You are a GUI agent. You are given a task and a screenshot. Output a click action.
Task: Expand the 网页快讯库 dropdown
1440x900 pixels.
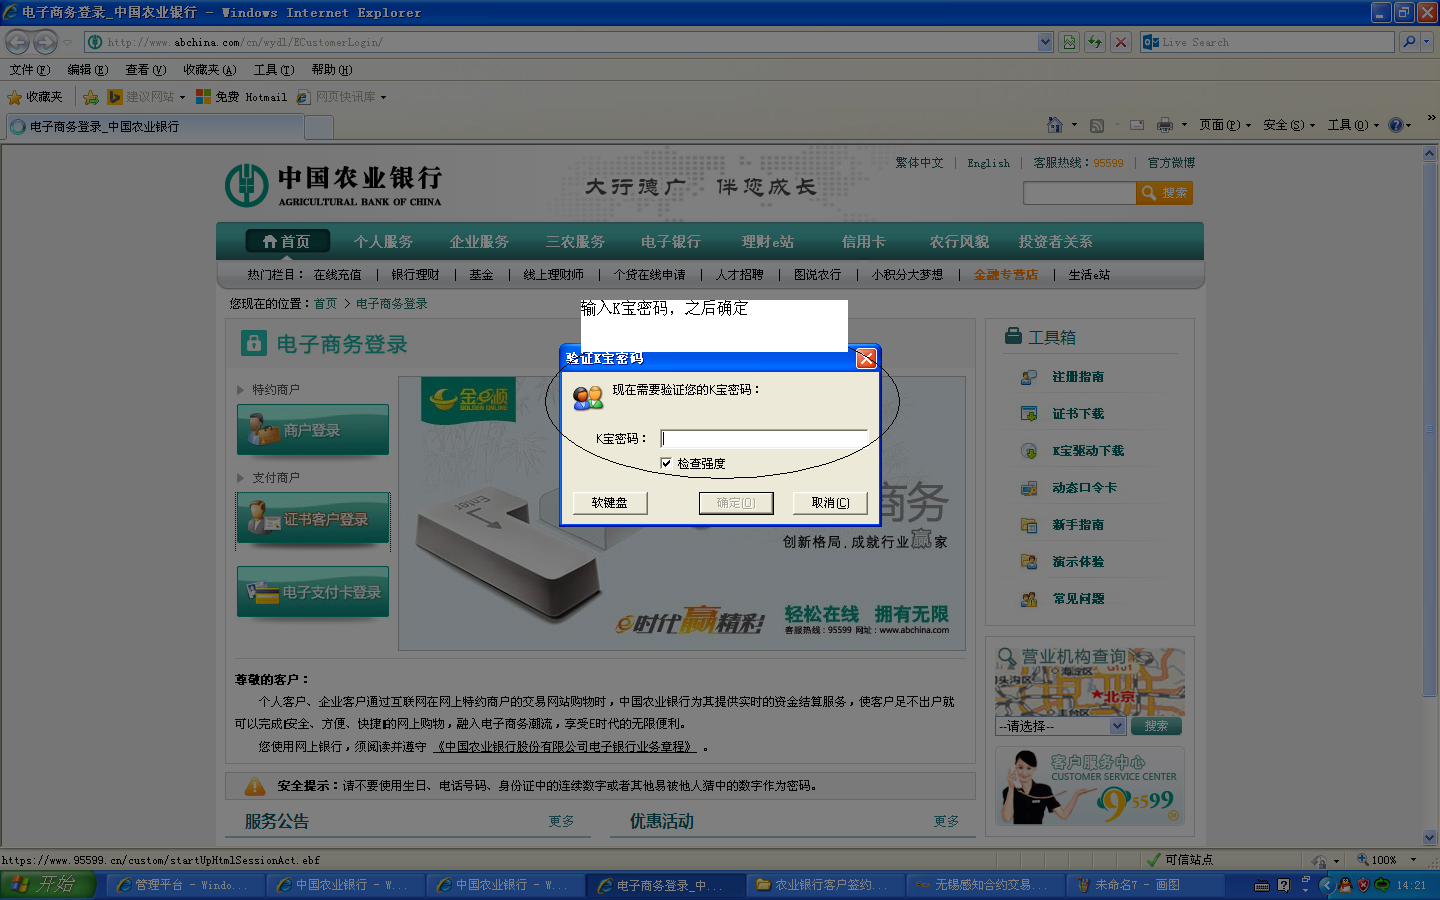(383, 98)
